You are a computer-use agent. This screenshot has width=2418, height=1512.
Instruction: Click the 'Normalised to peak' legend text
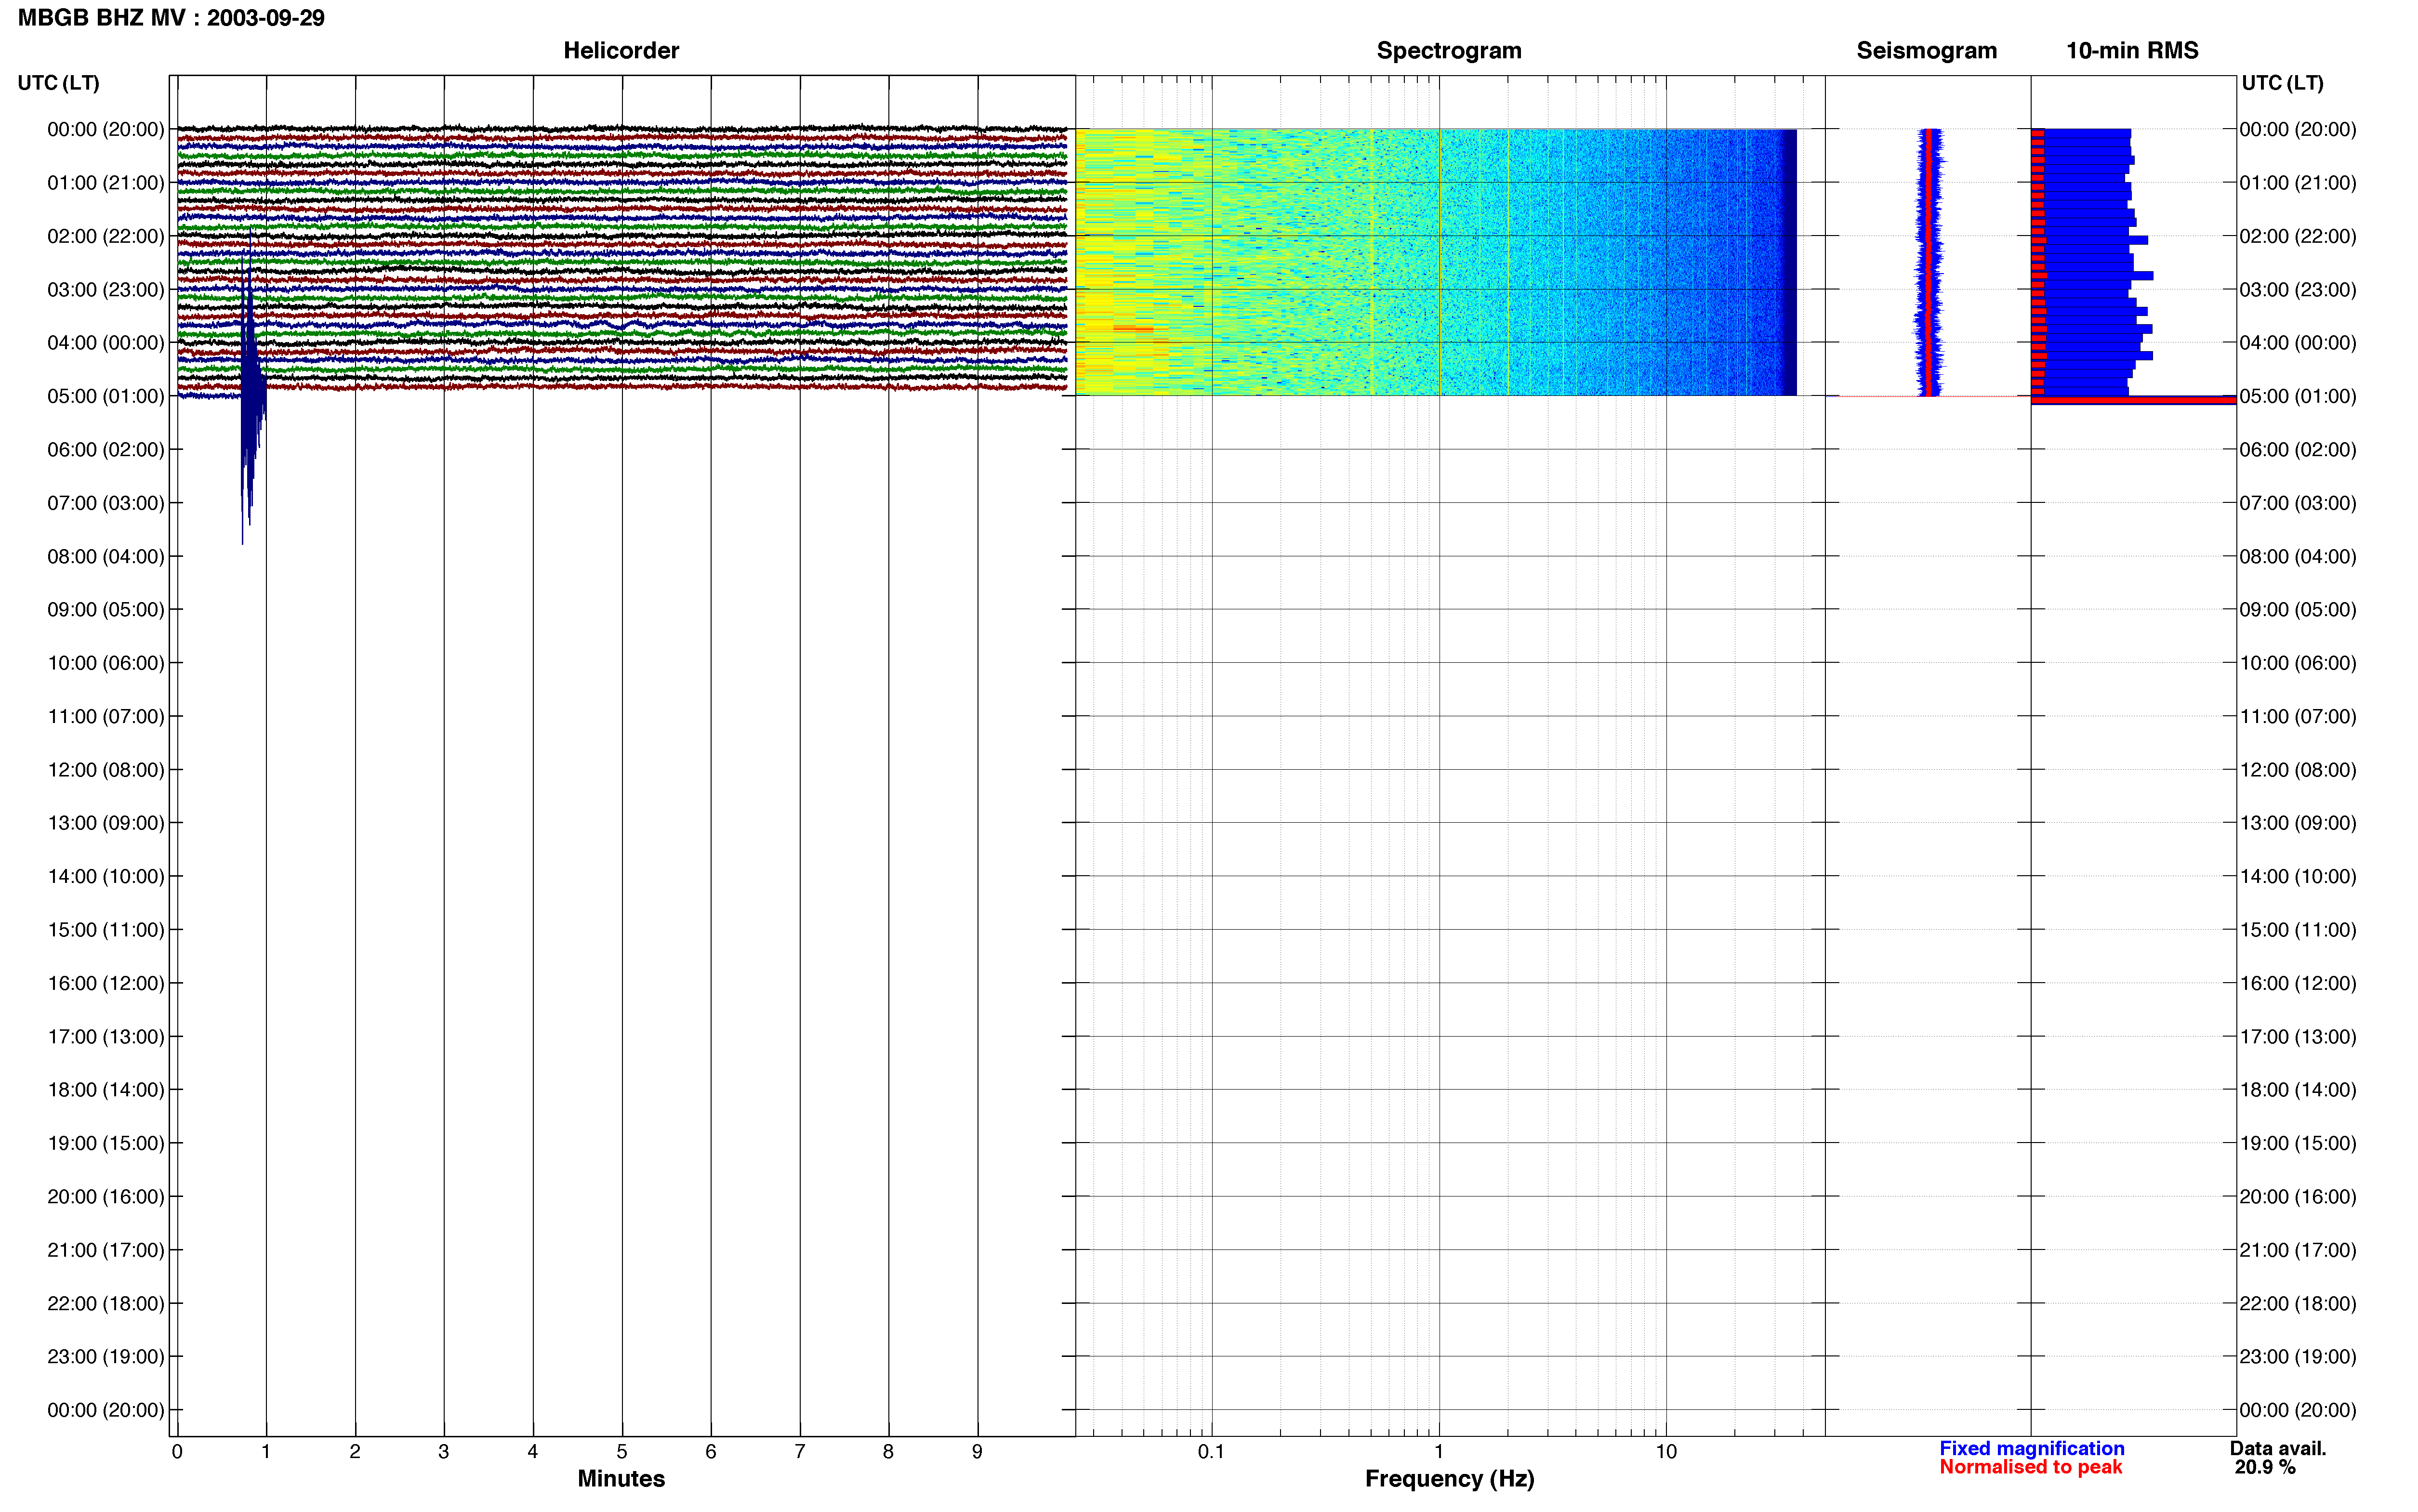click(x=2031, y=1467)
